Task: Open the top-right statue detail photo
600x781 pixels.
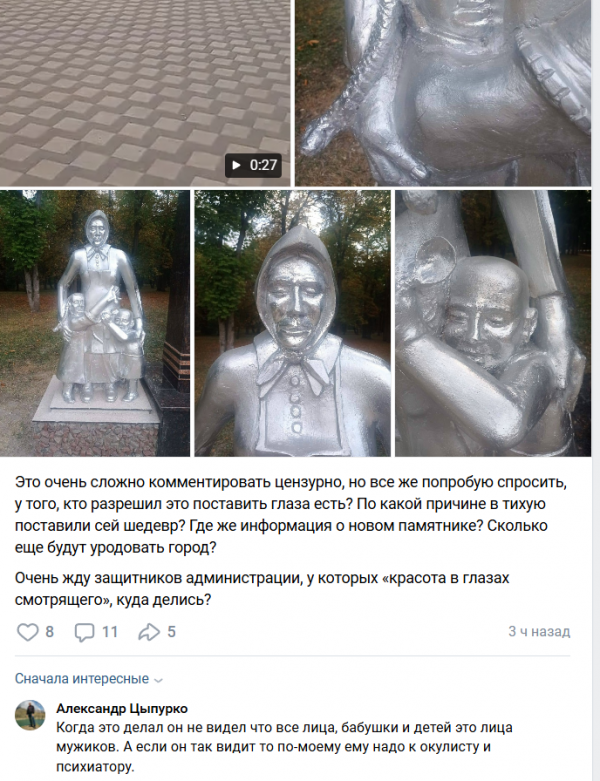Action: 443,93
